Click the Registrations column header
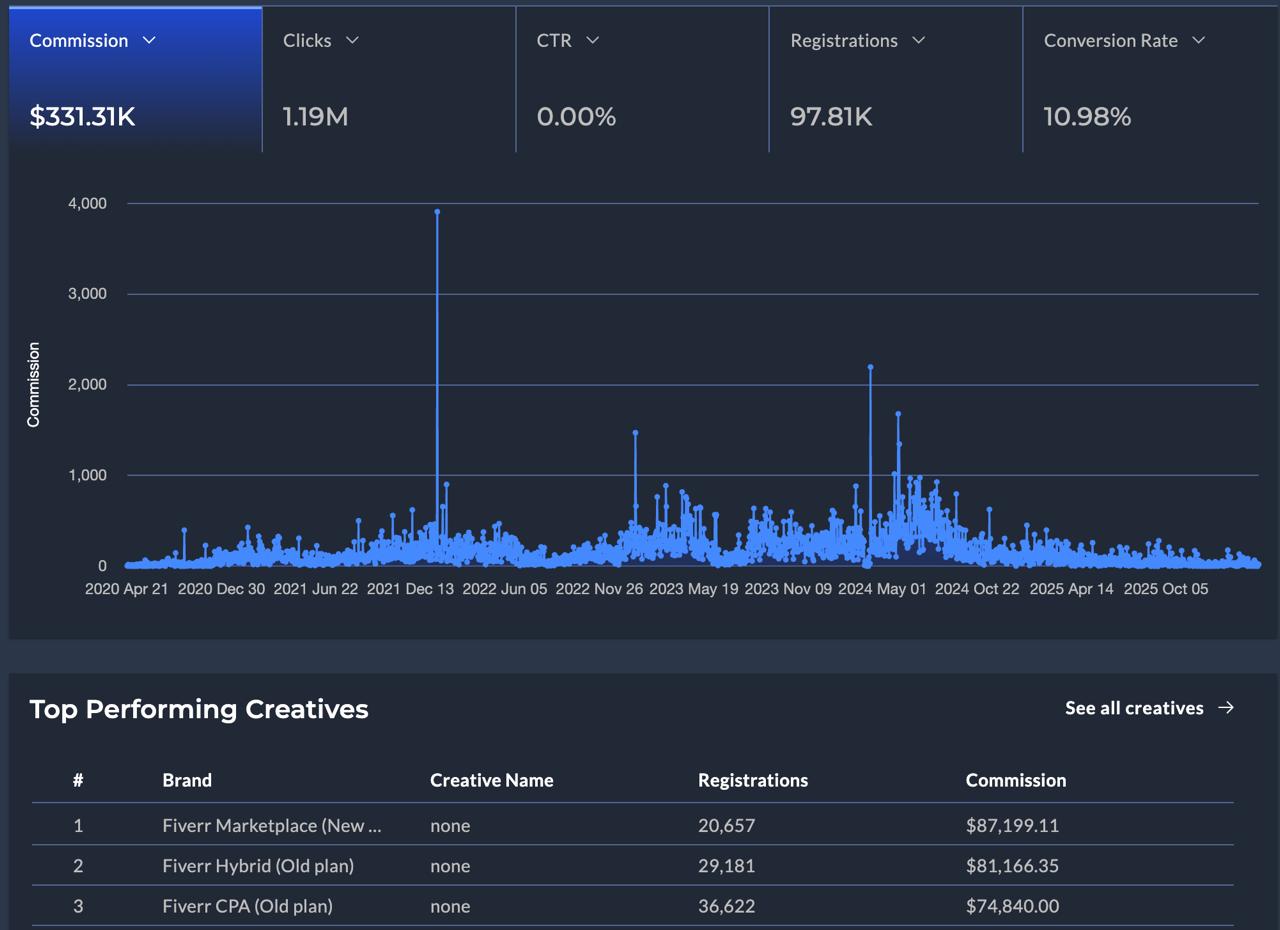The height and width of the screenshot is (930, 1280). point(753,780)
